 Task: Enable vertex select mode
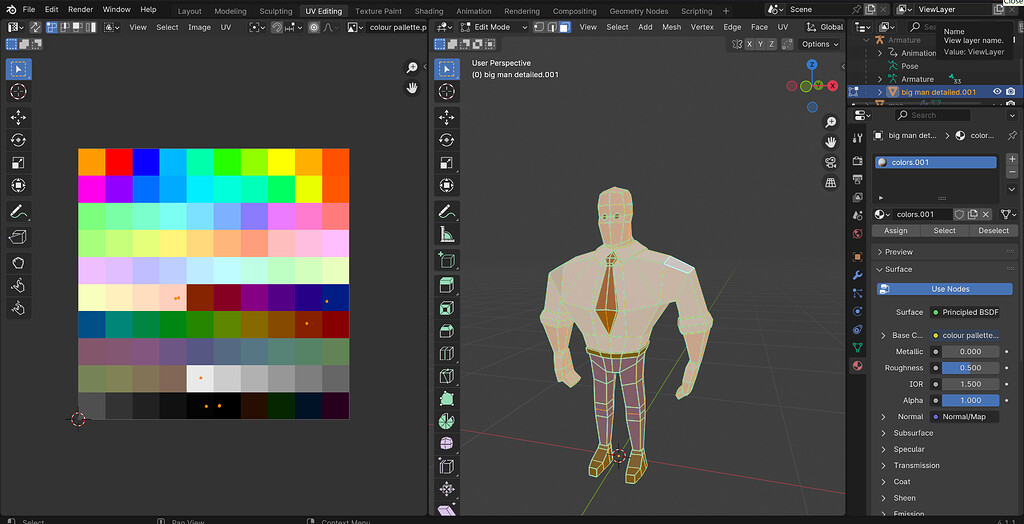(x=539, y=27)
